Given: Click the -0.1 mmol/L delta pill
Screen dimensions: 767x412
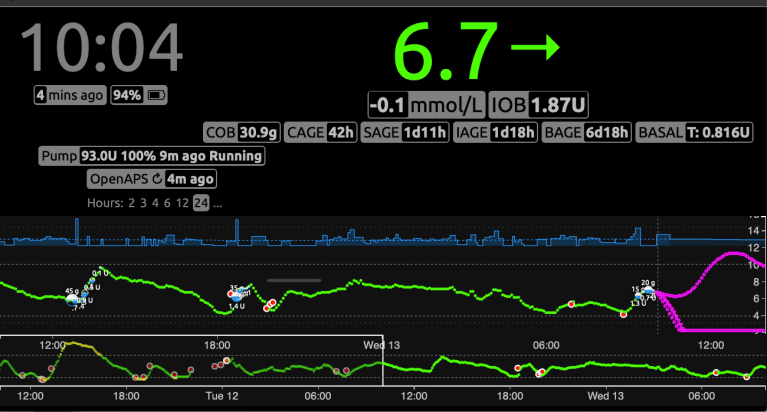Looking at the screenshot, I should coord(427,105).
